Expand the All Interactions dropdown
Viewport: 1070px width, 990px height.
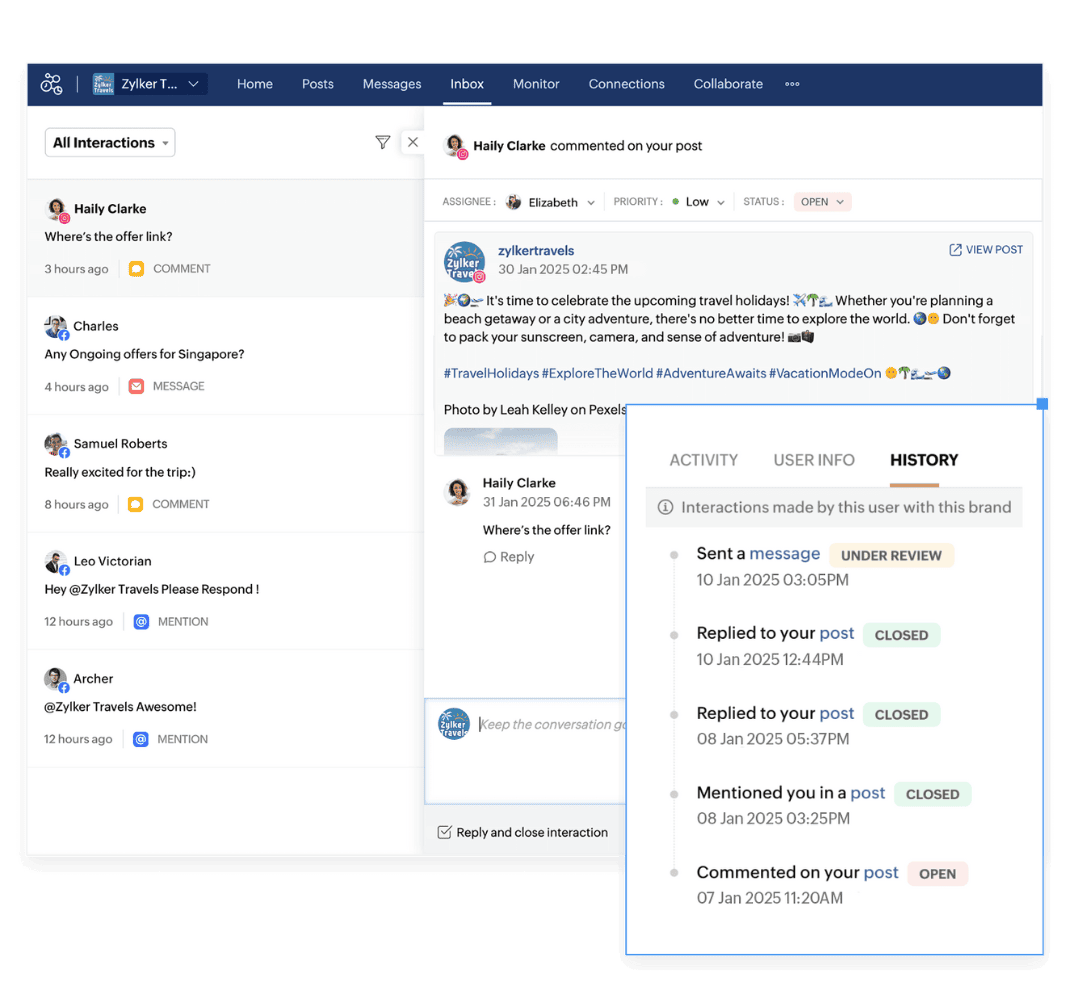tap(110, 143)
